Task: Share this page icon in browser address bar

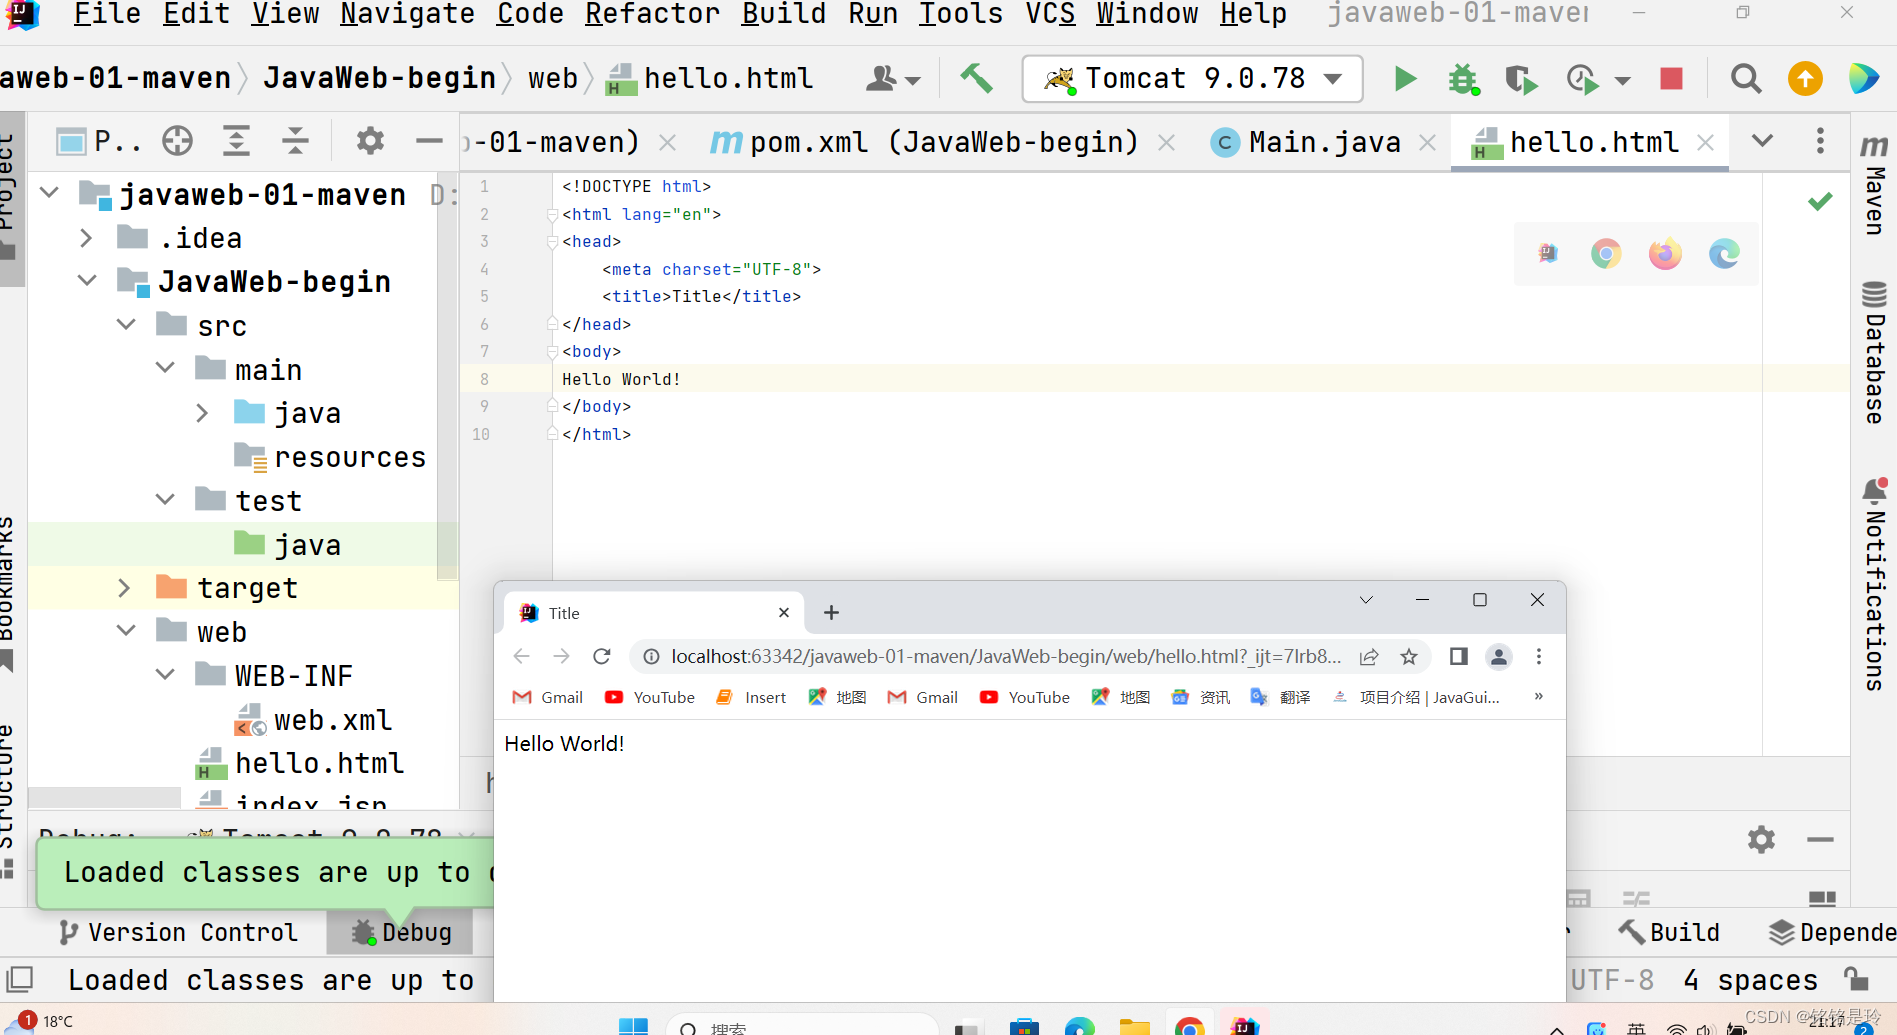Action: coord(1369,657)
